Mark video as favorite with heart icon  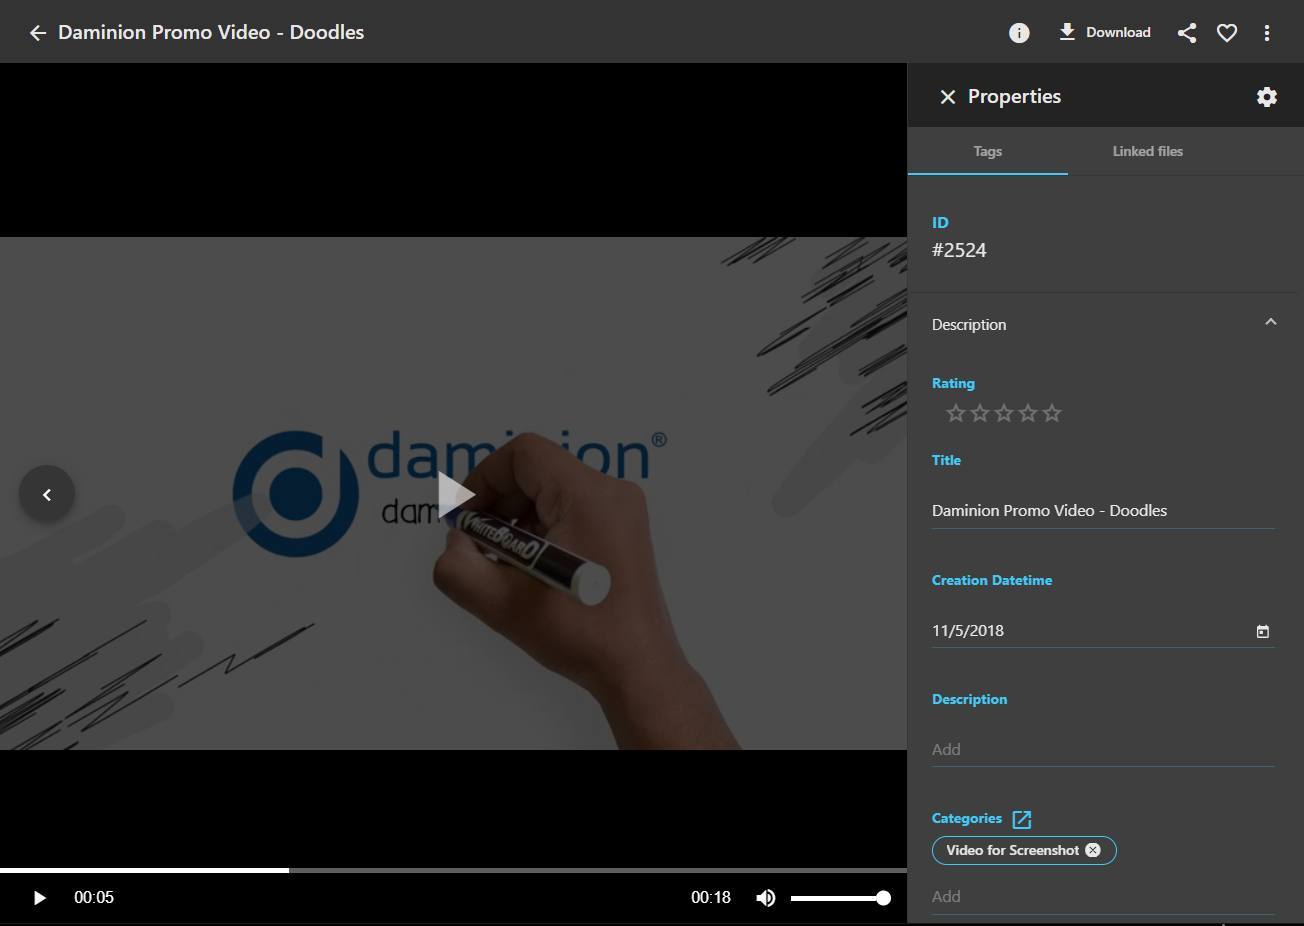click(x=1226, y=33)
